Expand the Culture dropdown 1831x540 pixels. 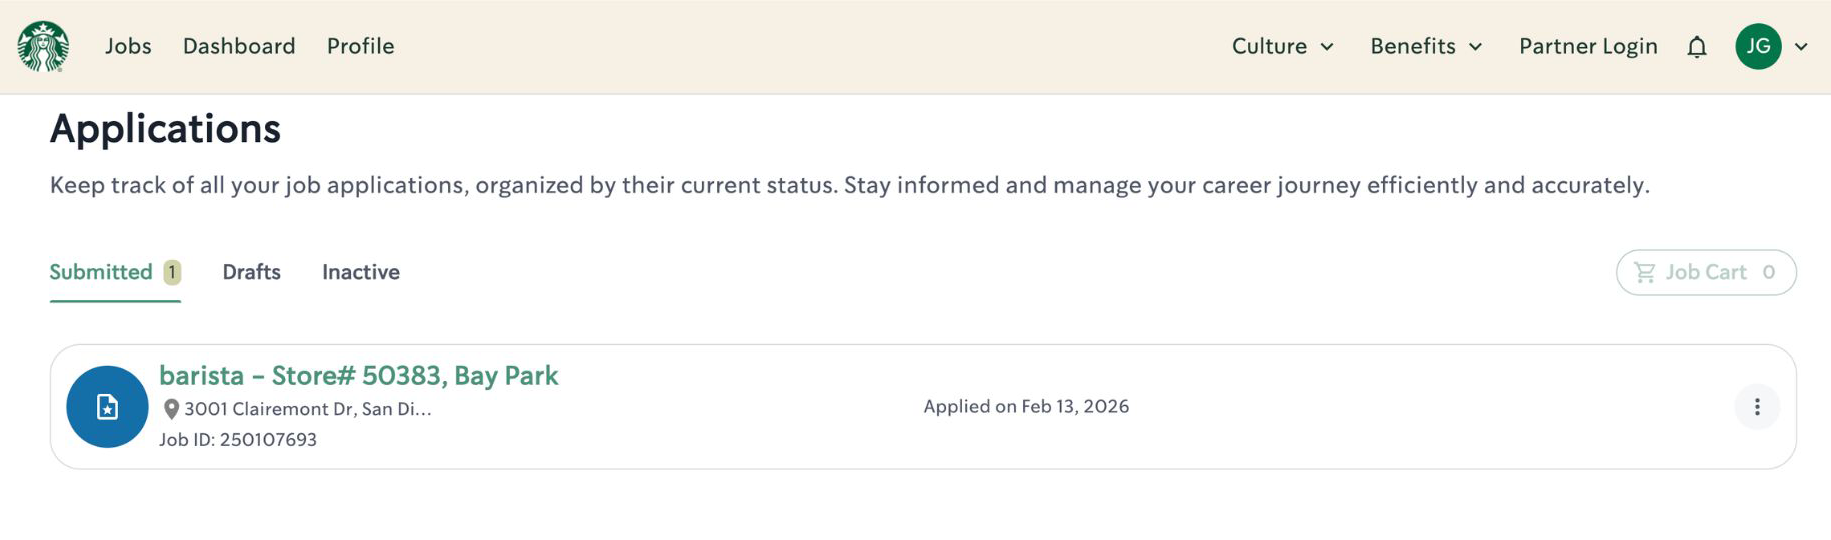coord(1283,46)
